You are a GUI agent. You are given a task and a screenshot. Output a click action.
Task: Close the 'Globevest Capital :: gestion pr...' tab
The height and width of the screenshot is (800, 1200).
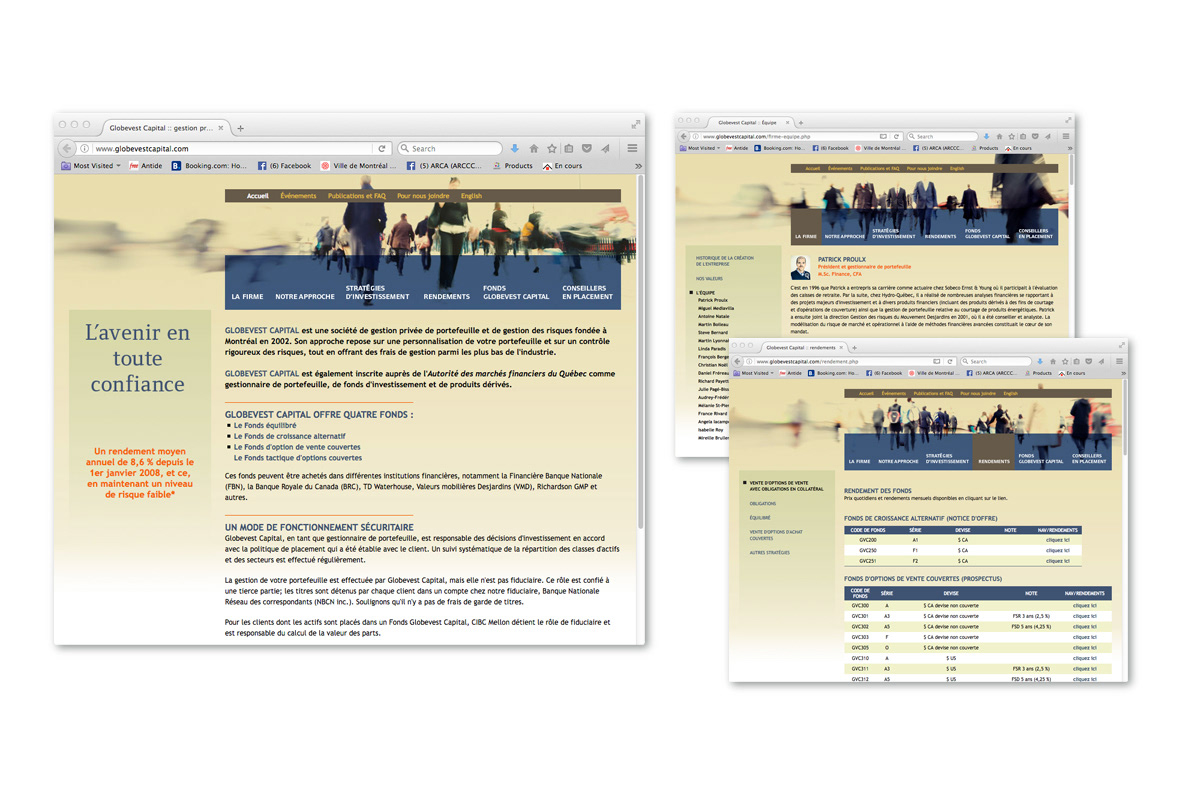click(x=223, y=128)
